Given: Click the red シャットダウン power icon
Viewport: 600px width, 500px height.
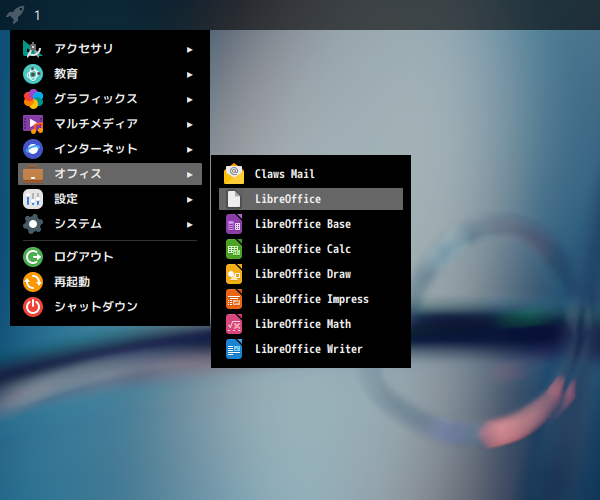Looking at the screenshot, I should [x=33, y=307].
